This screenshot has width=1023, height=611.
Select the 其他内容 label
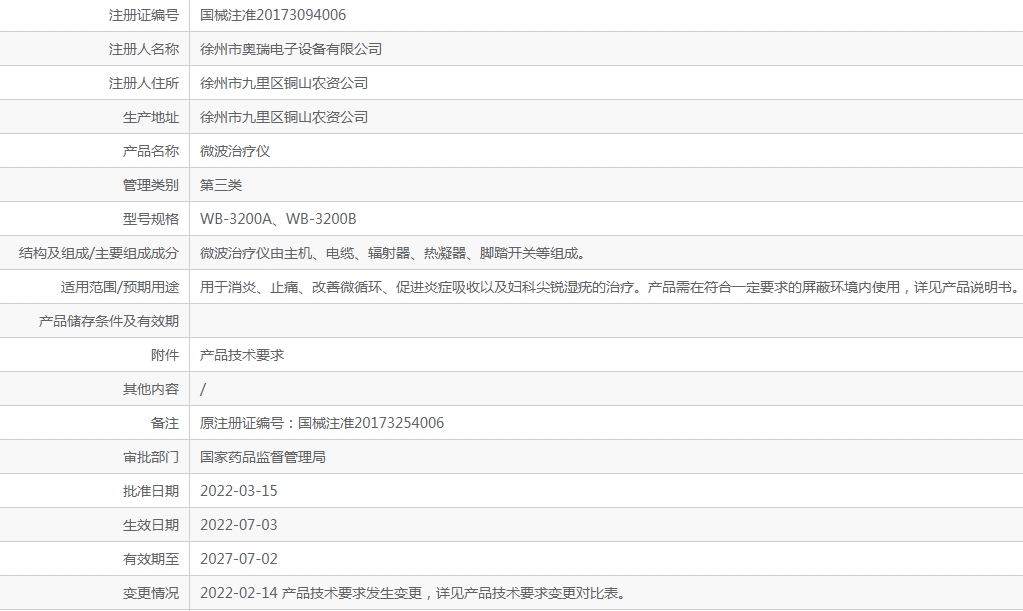coord(151,389)
